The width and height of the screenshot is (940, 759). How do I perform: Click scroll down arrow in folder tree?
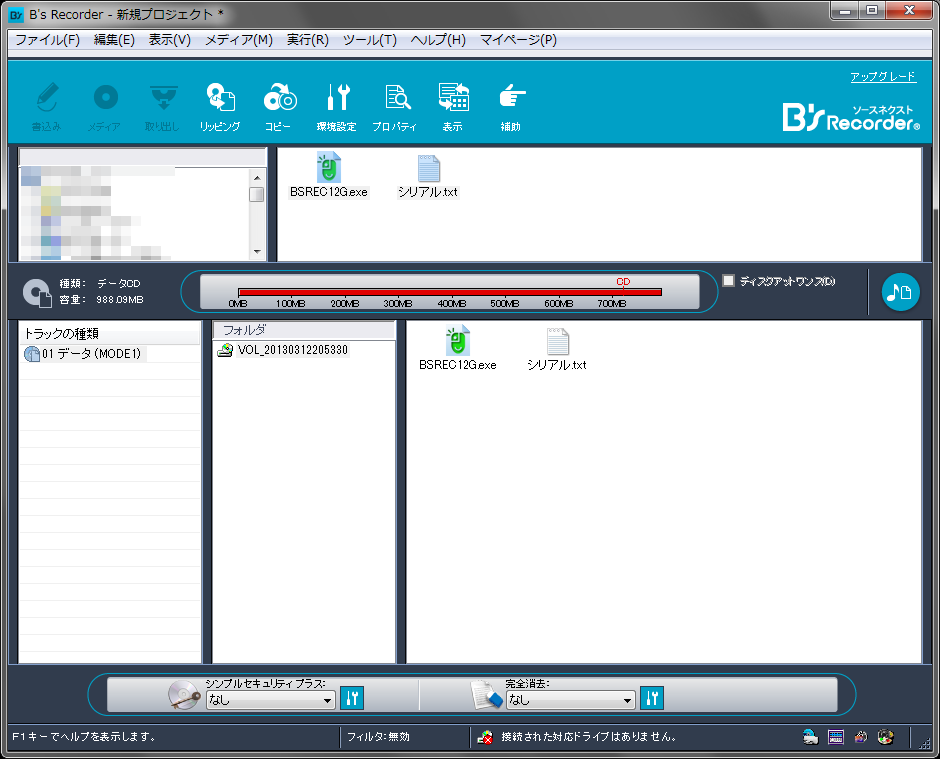(257, 251)
